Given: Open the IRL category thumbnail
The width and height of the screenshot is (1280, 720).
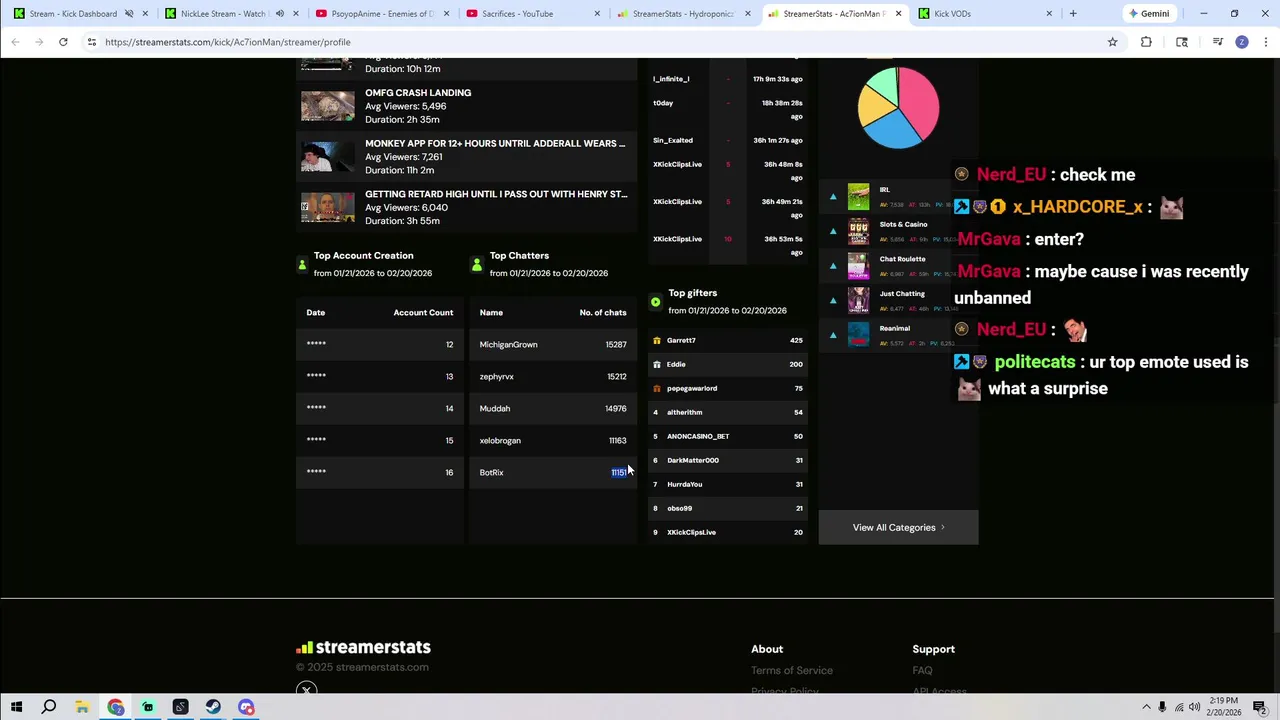Looking at the screenshot, I should 859,196.
